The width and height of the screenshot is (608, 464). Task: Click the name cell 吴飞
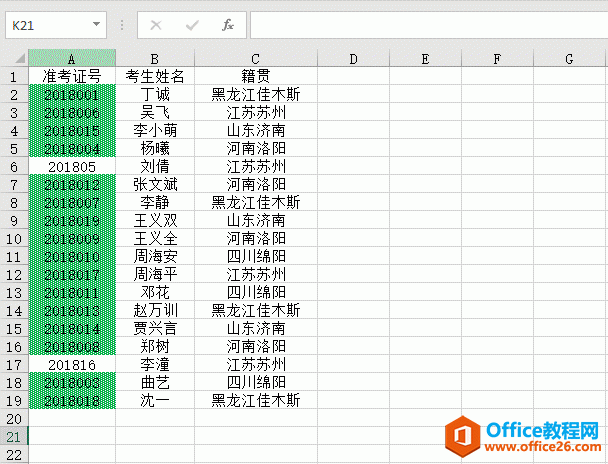pyautogui.click(x=155, y=112)
